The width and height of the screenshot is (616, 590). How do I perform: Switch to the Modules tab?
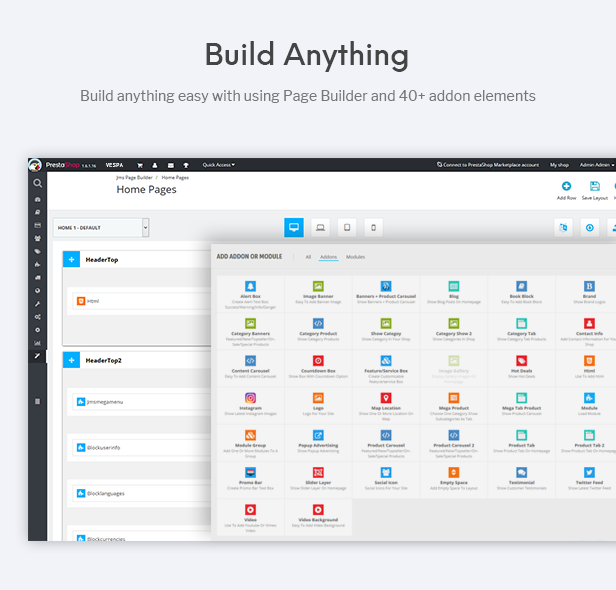pos(356,257)
